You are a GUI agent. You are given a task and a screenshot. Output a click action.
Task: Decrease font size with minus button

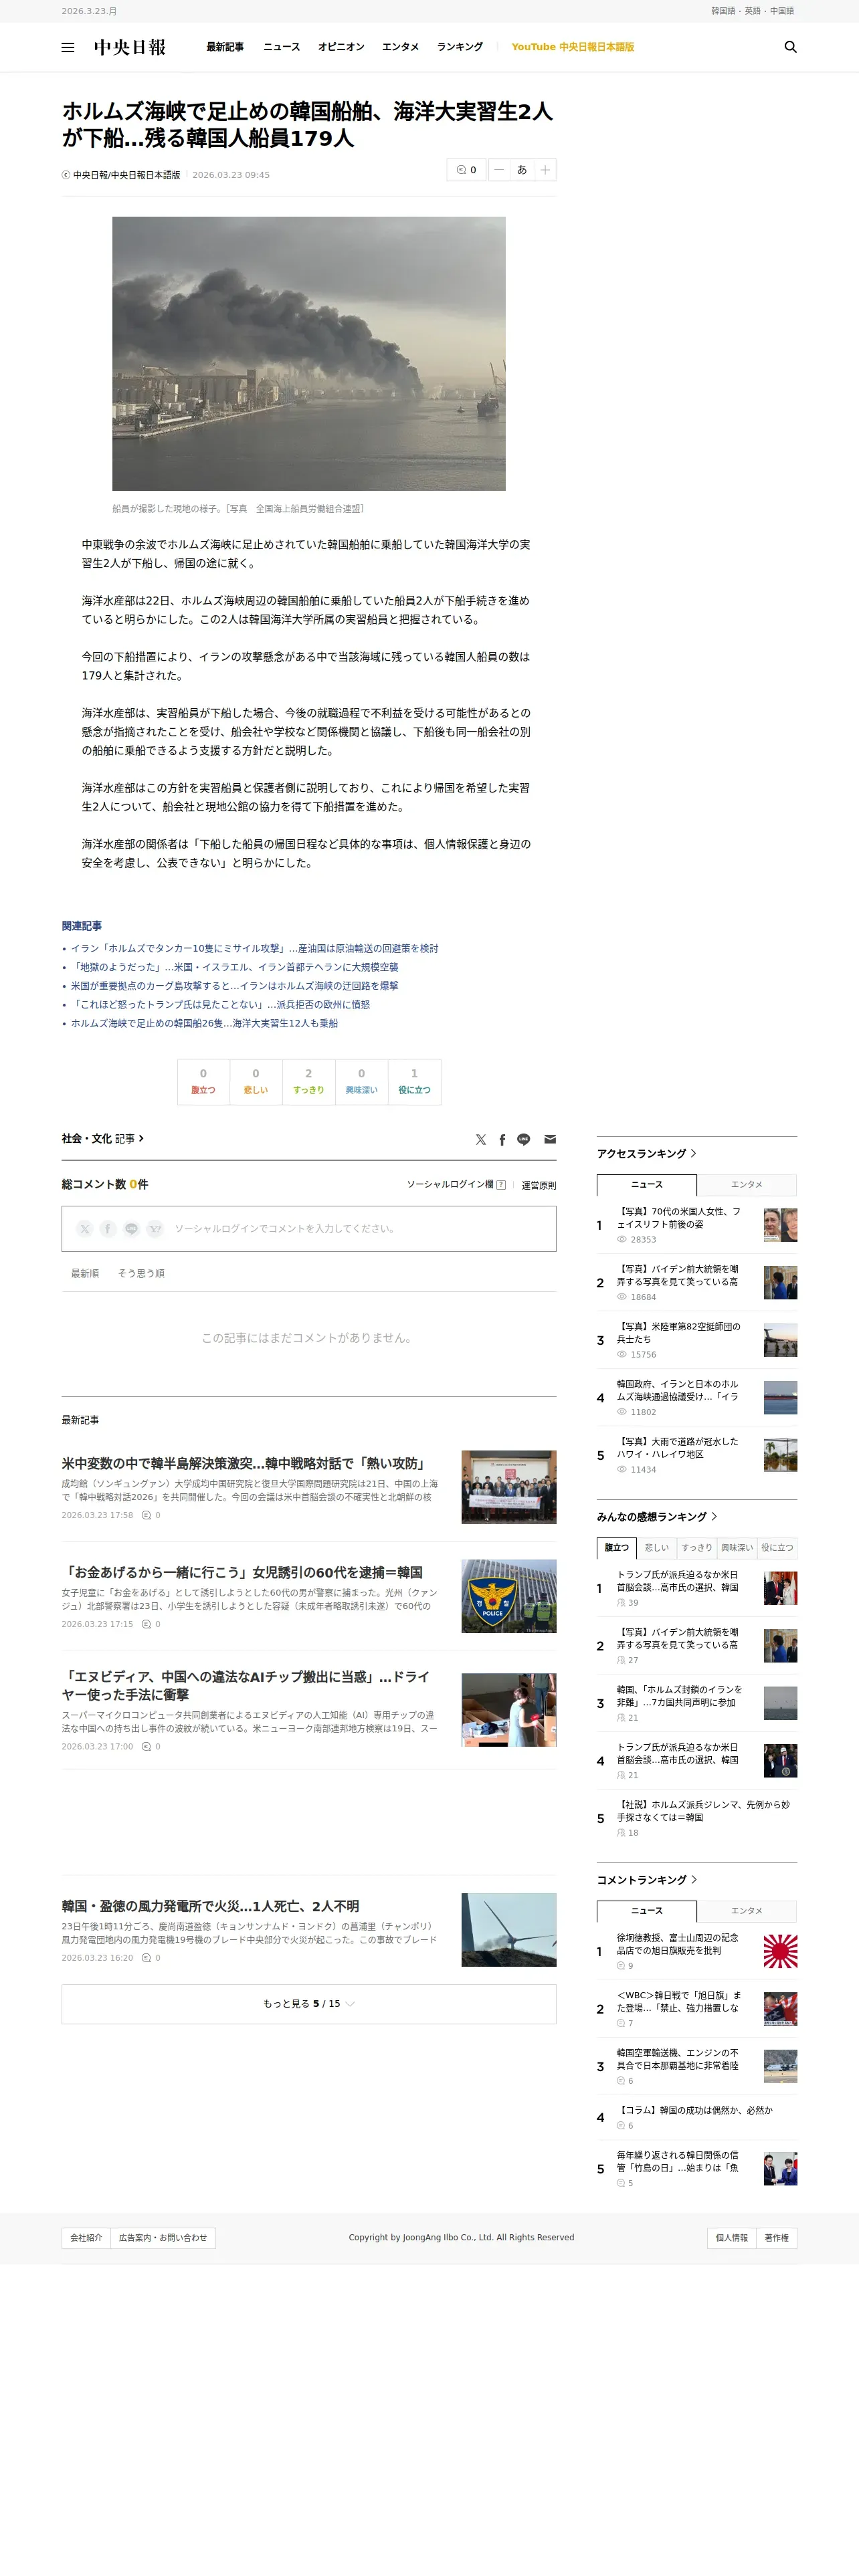coord(499,170)
